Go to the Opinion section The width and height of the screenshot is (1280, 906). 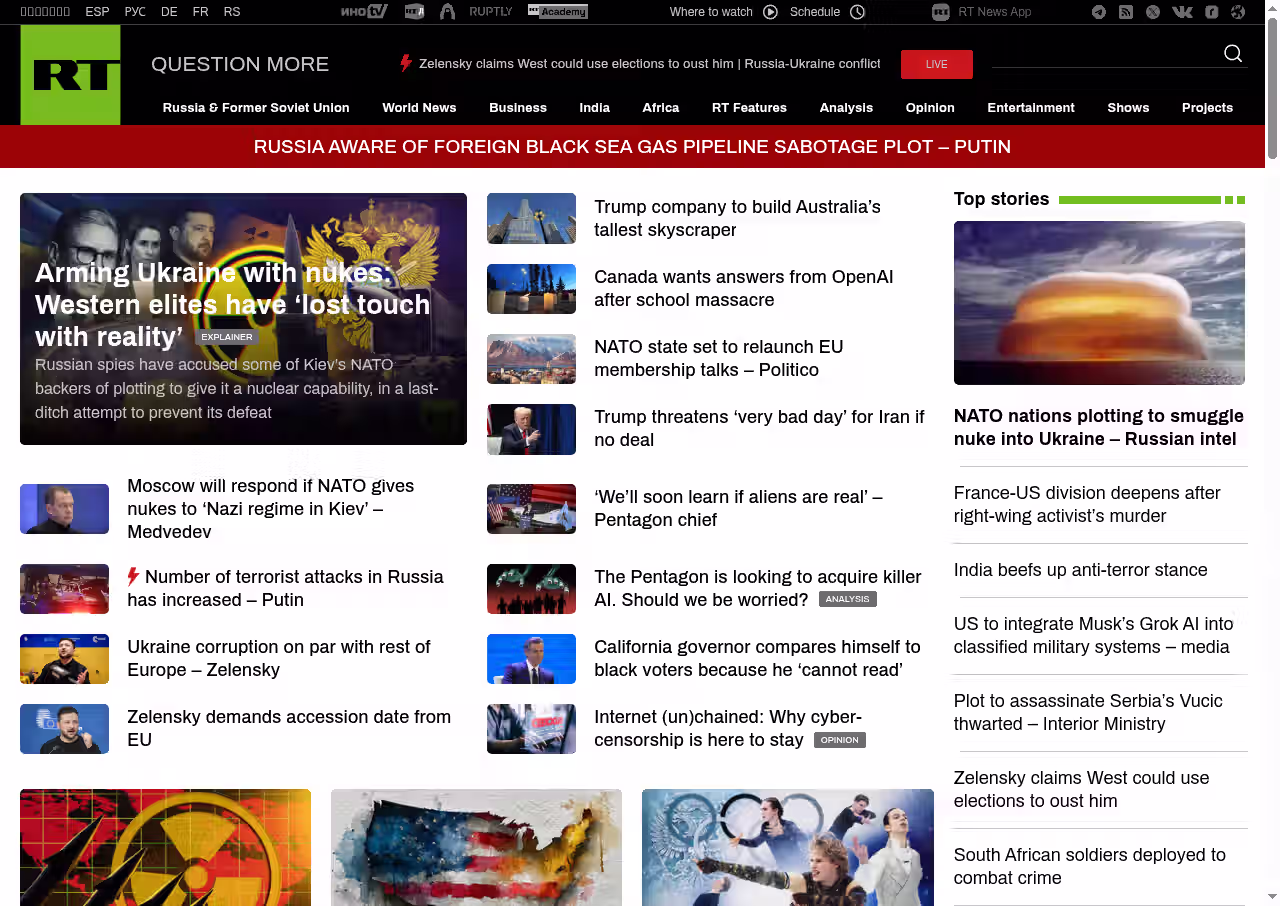click(x=929, y=108)
